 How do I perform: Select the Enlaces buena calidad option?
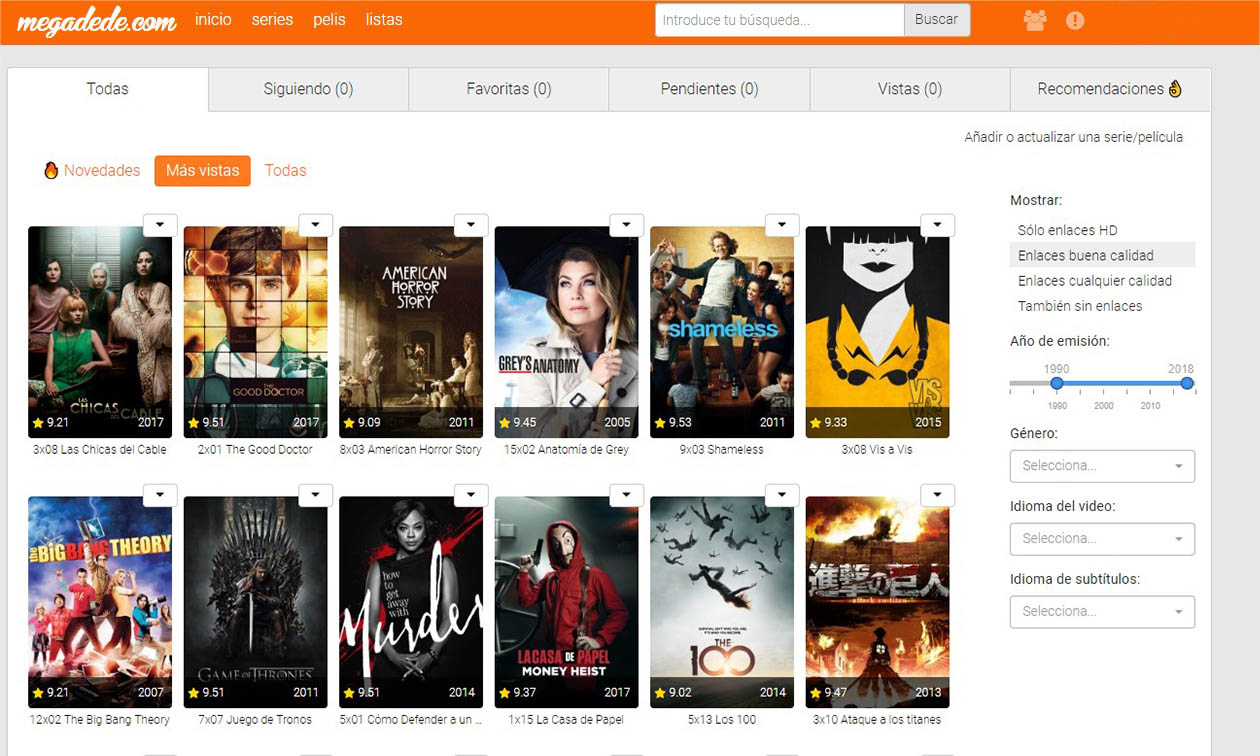click(1102, 255)
